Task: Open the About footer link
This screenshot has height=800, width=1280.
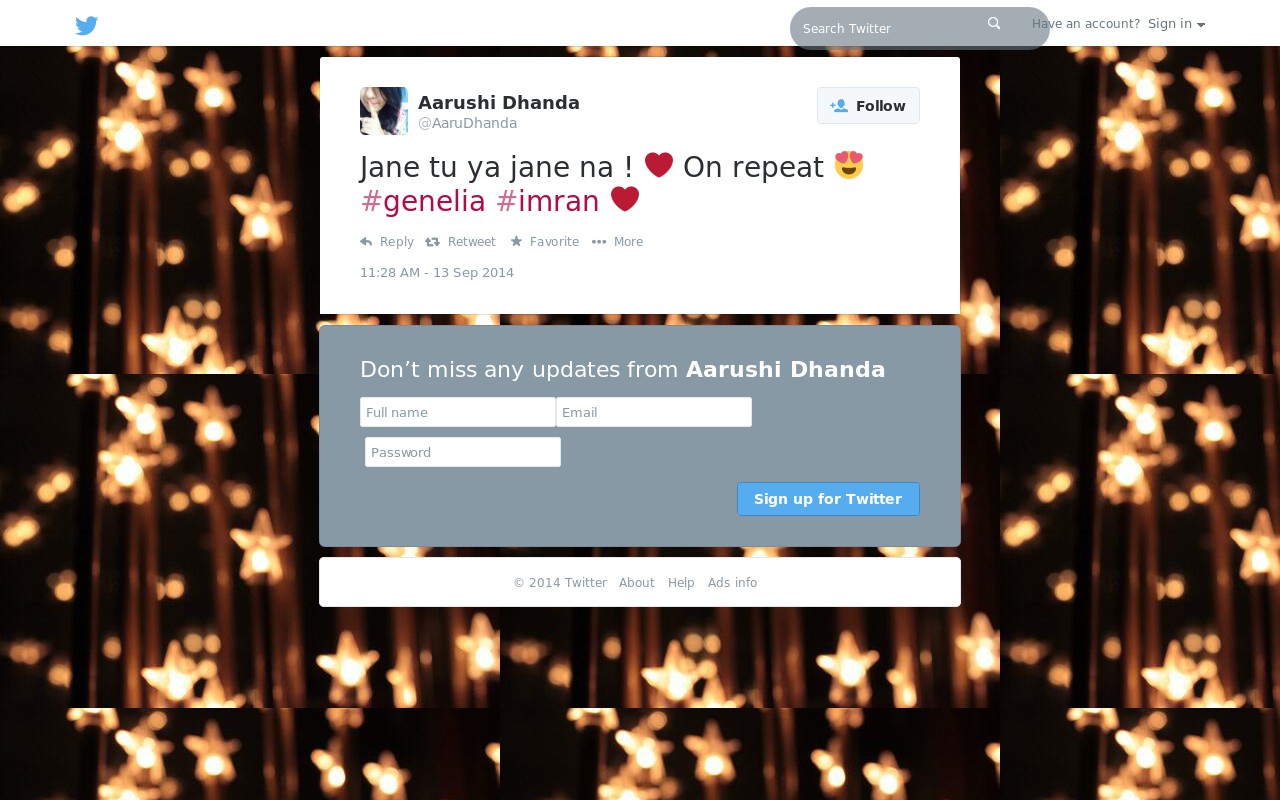Action: pyautogui.click(x=637, y=583)
